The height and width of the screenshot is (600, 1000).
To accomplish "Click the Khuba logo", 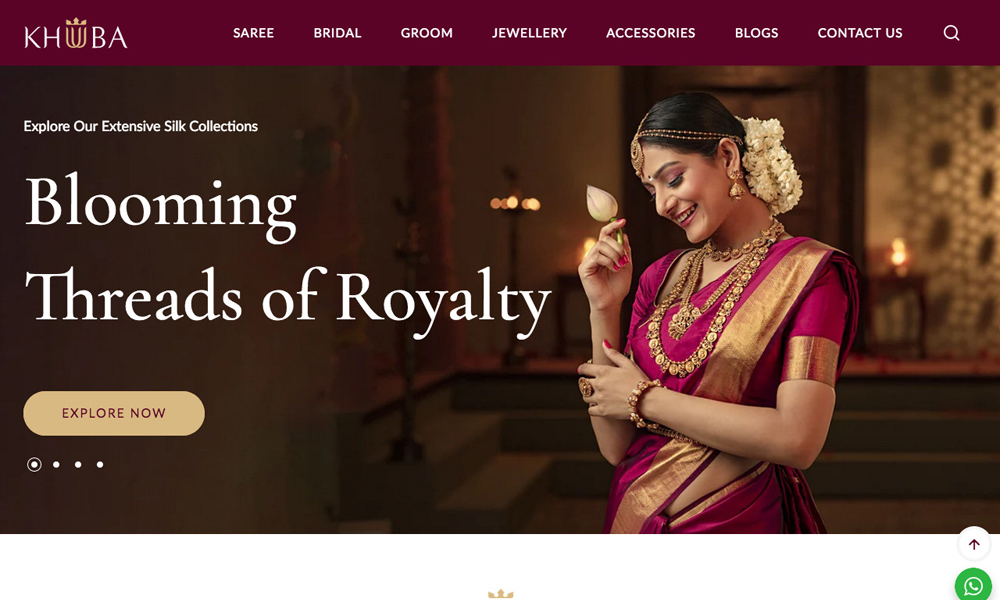I will [x=75, y=33].
